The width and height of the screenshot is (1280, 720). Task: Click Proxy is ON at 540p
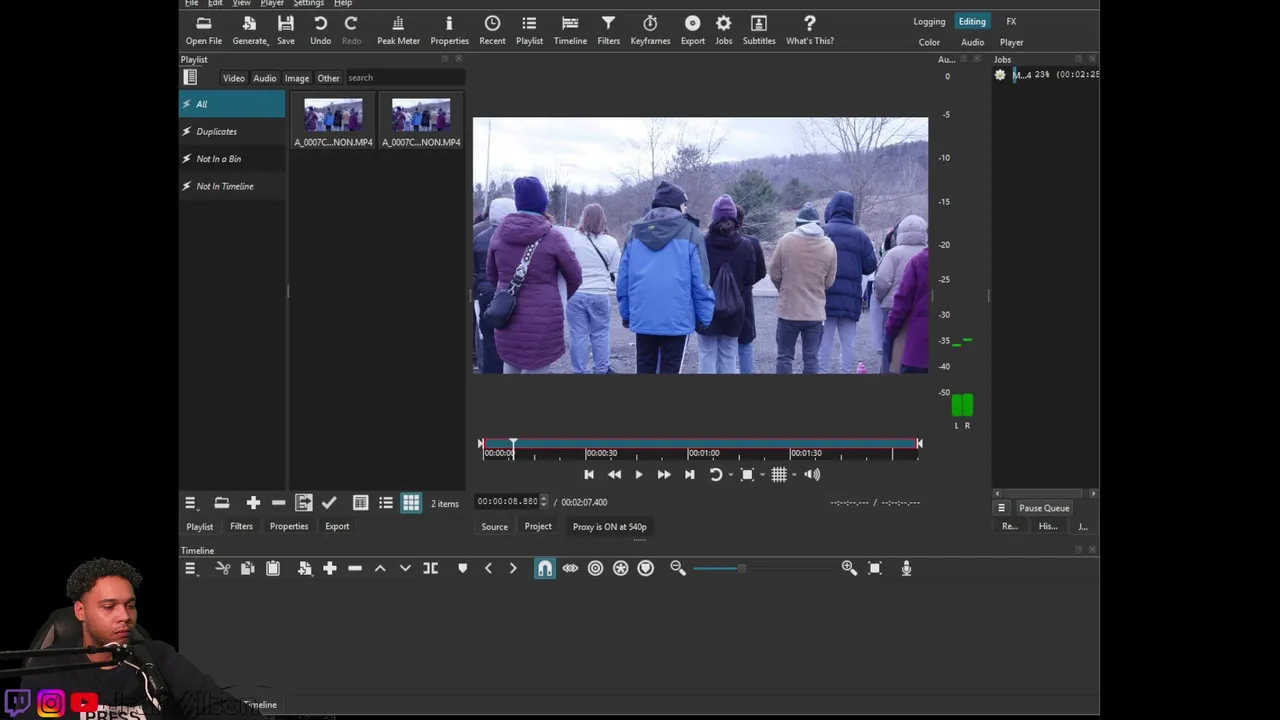[x=609, y=526]
